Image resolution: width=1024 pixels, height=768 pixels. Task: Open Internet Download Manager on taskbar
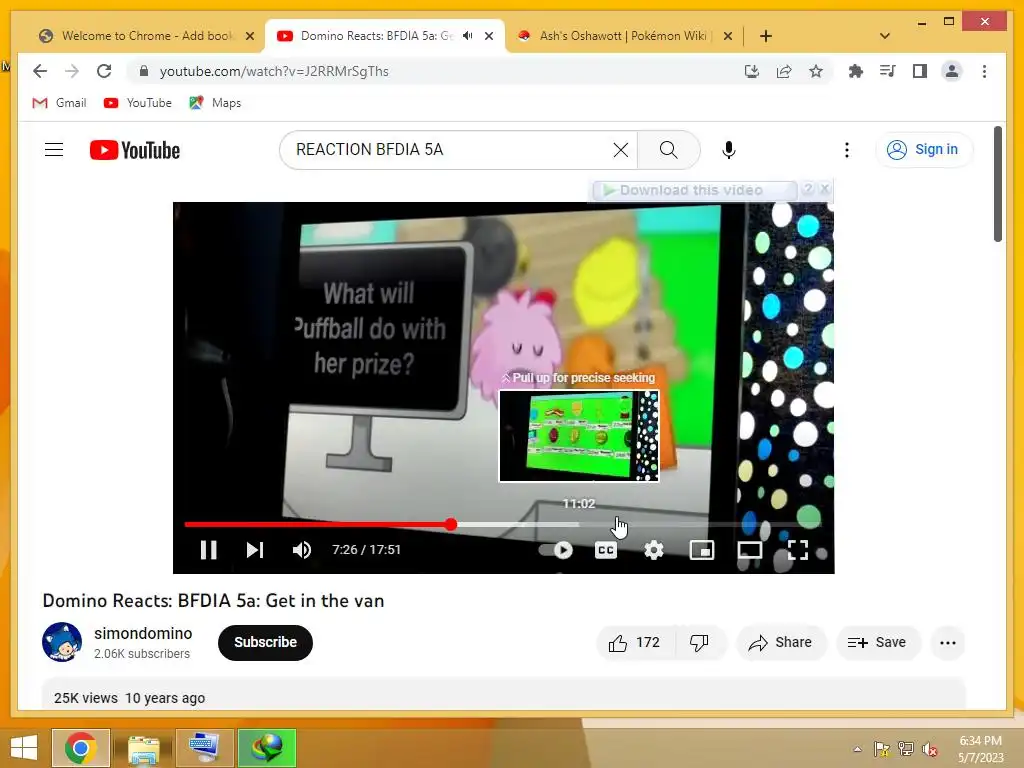[x=266, y=748]
